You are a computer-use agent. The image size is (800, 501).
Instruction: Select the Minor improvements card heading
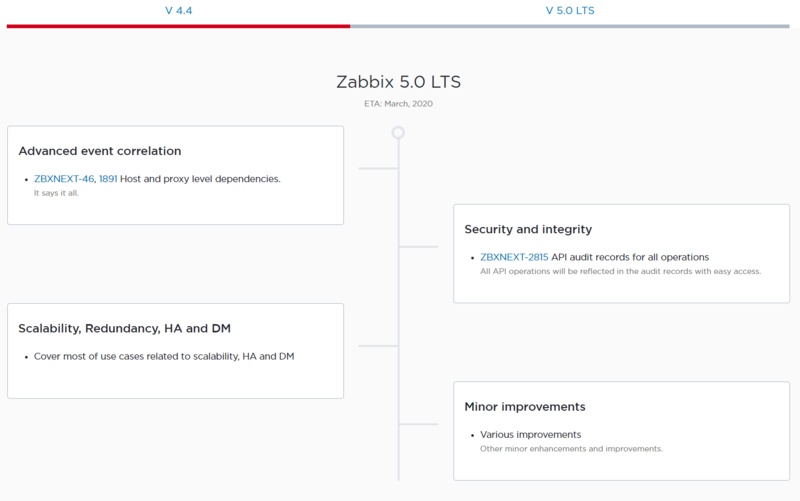pyautogui.click(x=525, y=407)
